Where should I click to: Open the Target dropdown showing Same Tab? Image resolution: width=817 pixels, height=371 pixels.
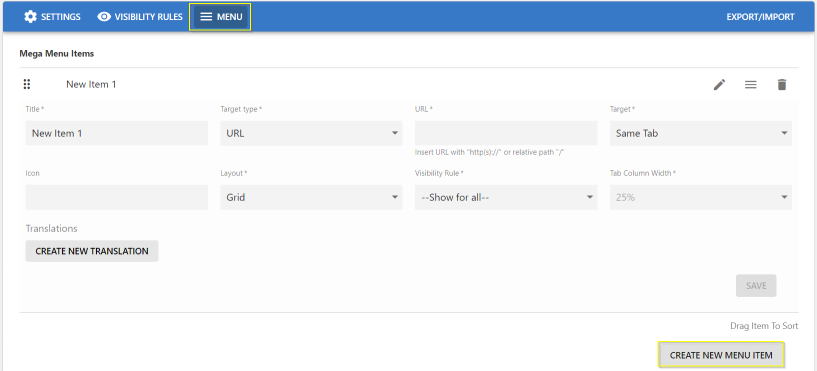(x=701, y=133)
